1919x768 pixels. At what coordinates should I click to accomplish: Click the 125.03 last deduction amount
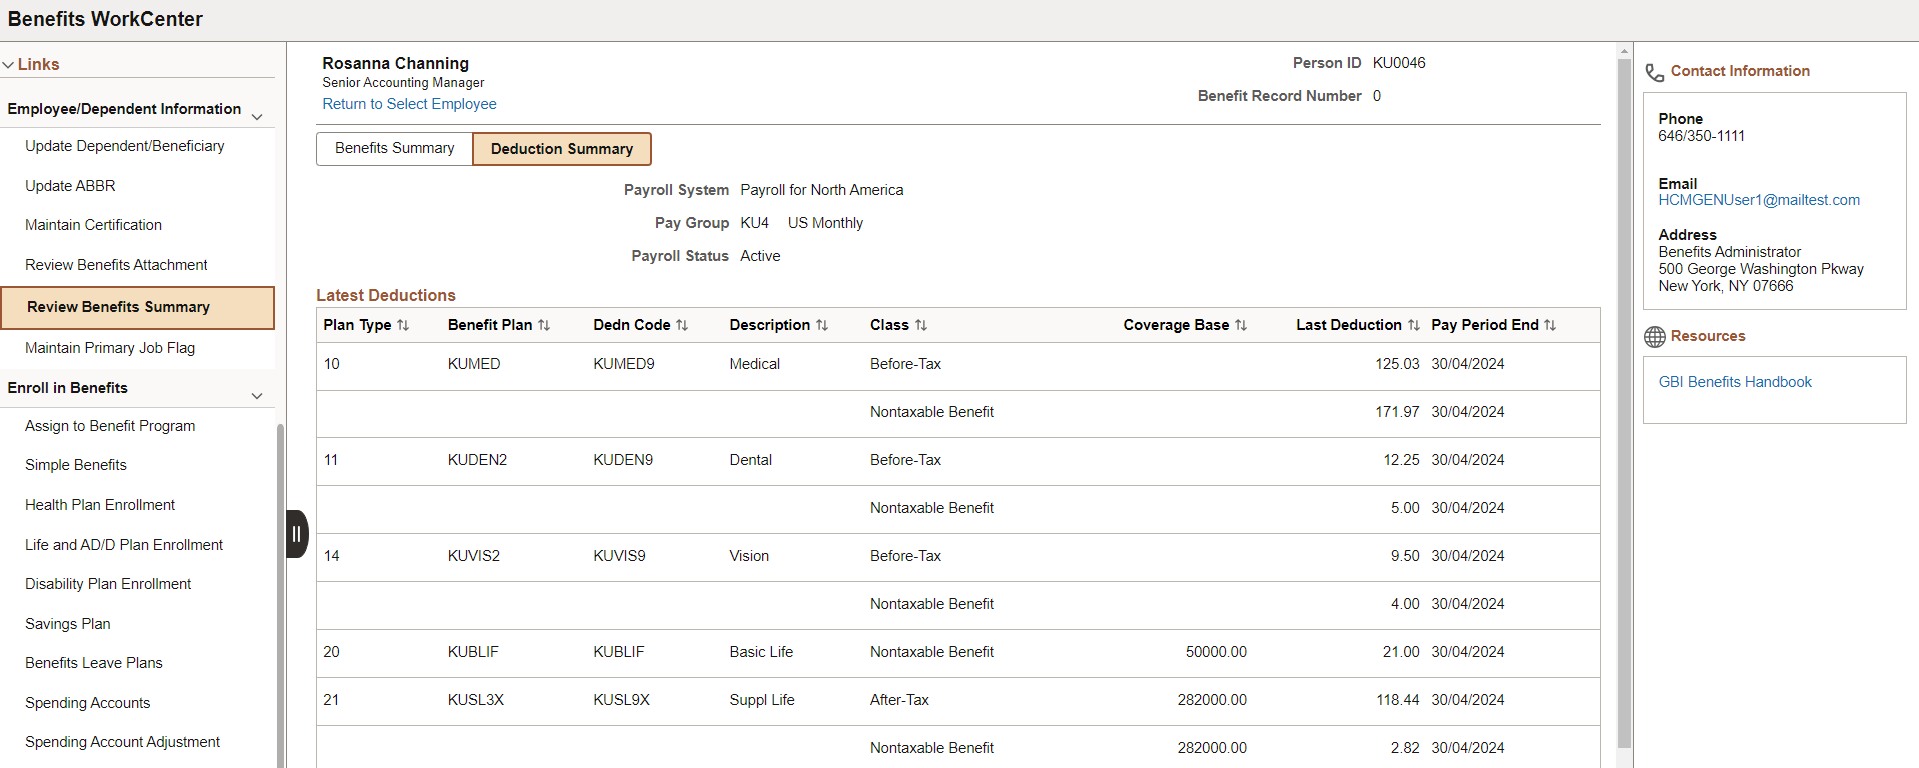[1397, 364]
